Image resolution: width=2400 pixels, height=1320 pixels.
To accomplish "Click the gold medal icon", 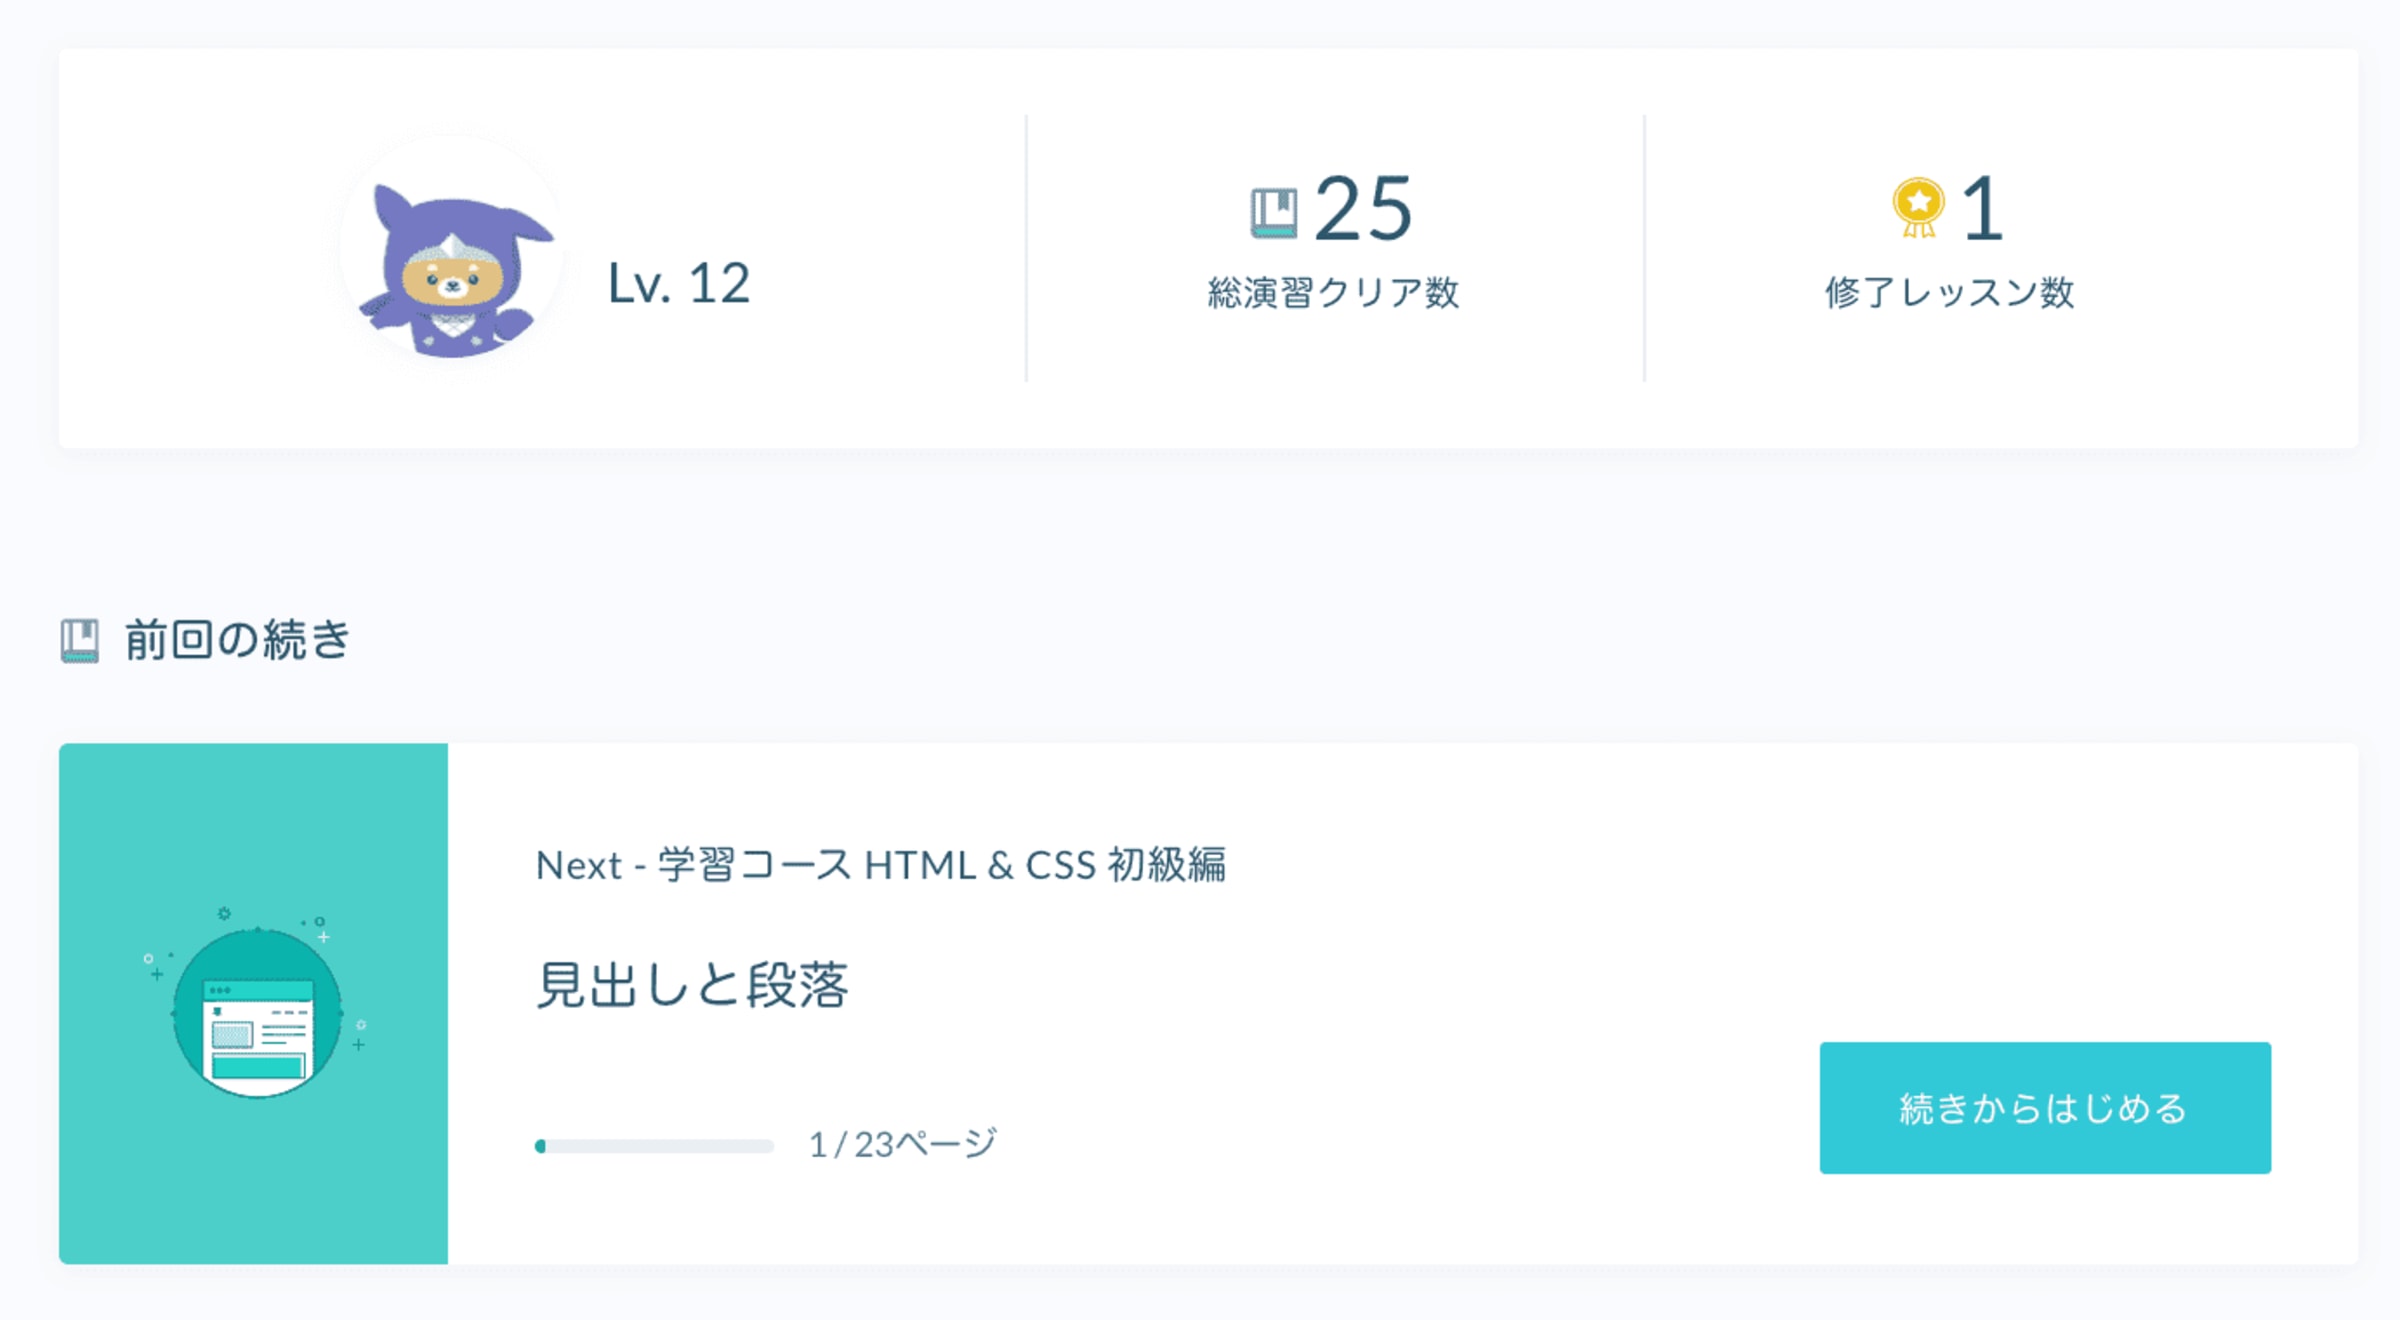I will 1917,206.
